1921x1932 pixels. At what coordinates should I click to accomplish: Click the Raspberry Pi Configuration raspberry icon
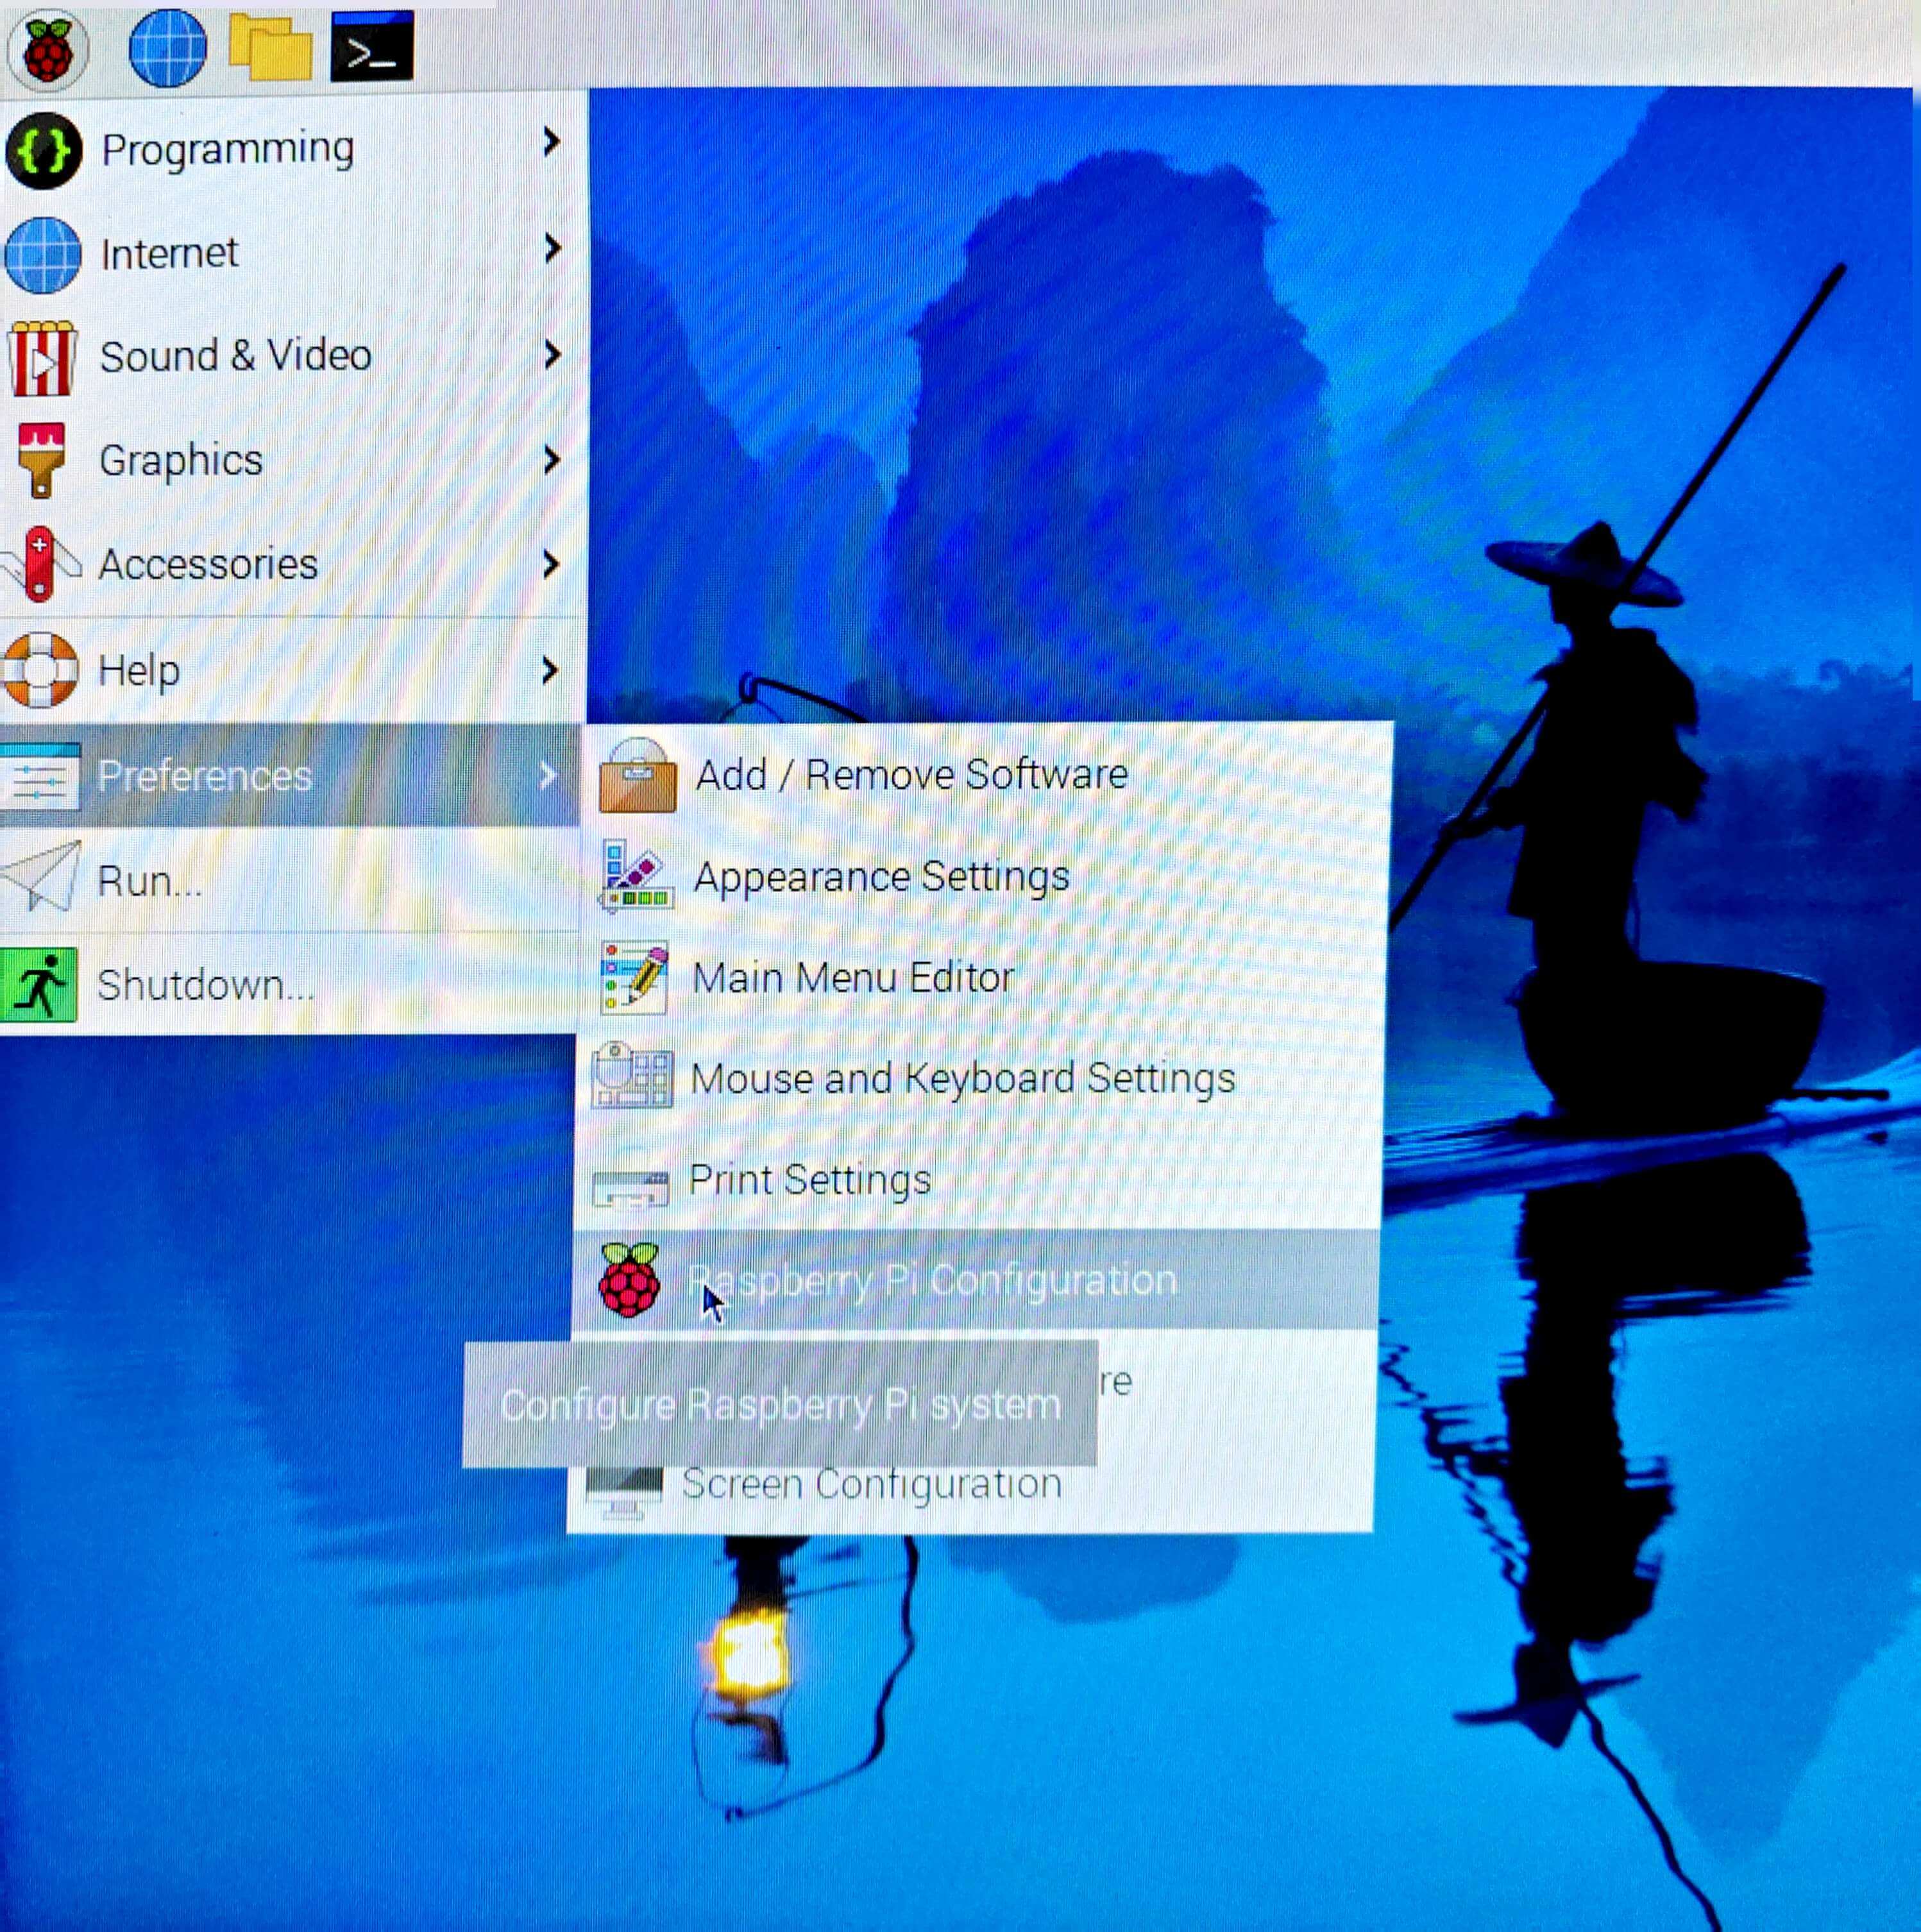(x=629, y=1280)
